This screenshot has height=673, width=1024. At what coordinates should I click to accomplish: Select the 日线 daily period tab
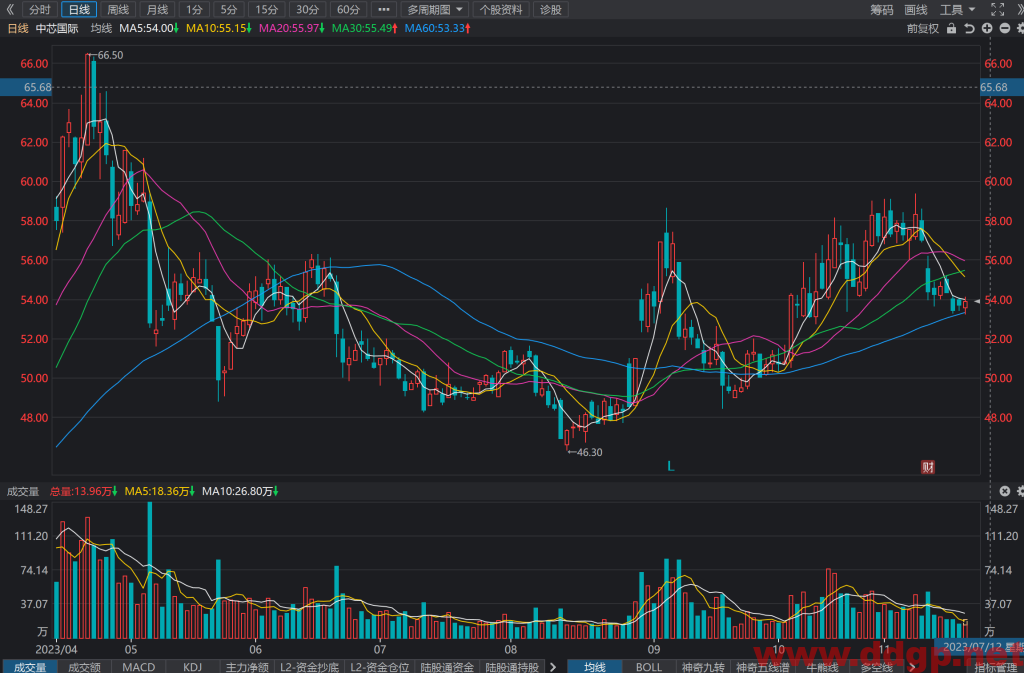(x=79, y=10)
